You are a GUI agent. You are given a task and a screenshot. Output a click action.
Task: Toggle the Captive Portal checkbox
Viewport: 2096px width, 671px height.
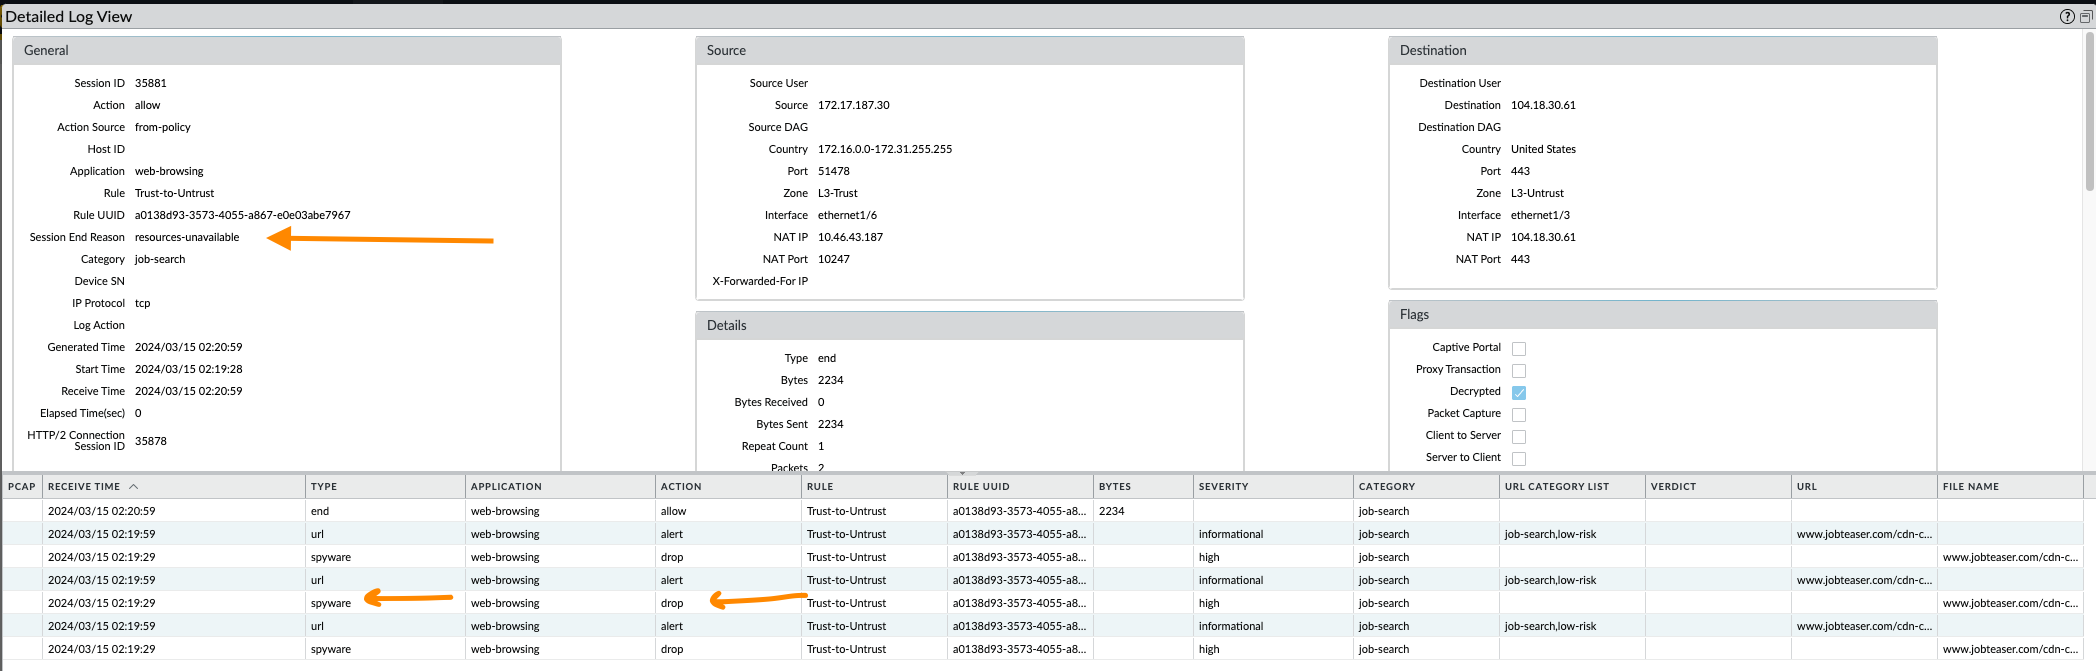point(1518,349)
